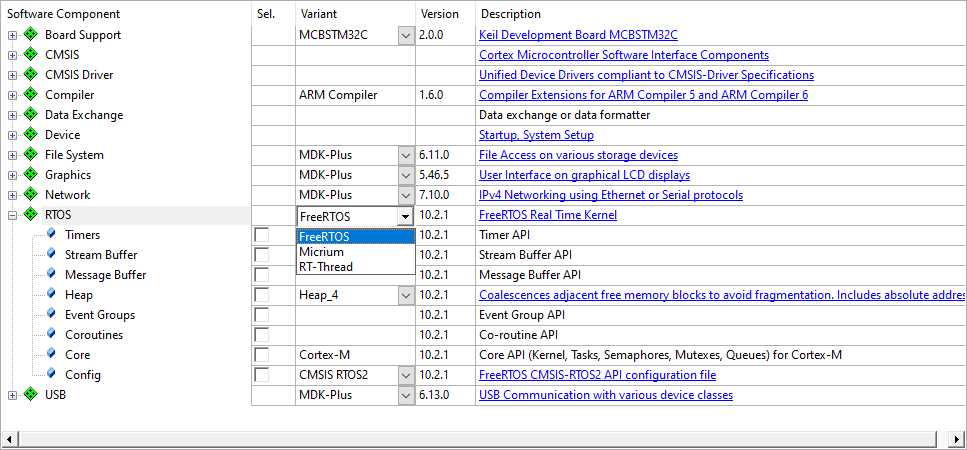Click the green diamond icon beside RTOS

31,215
